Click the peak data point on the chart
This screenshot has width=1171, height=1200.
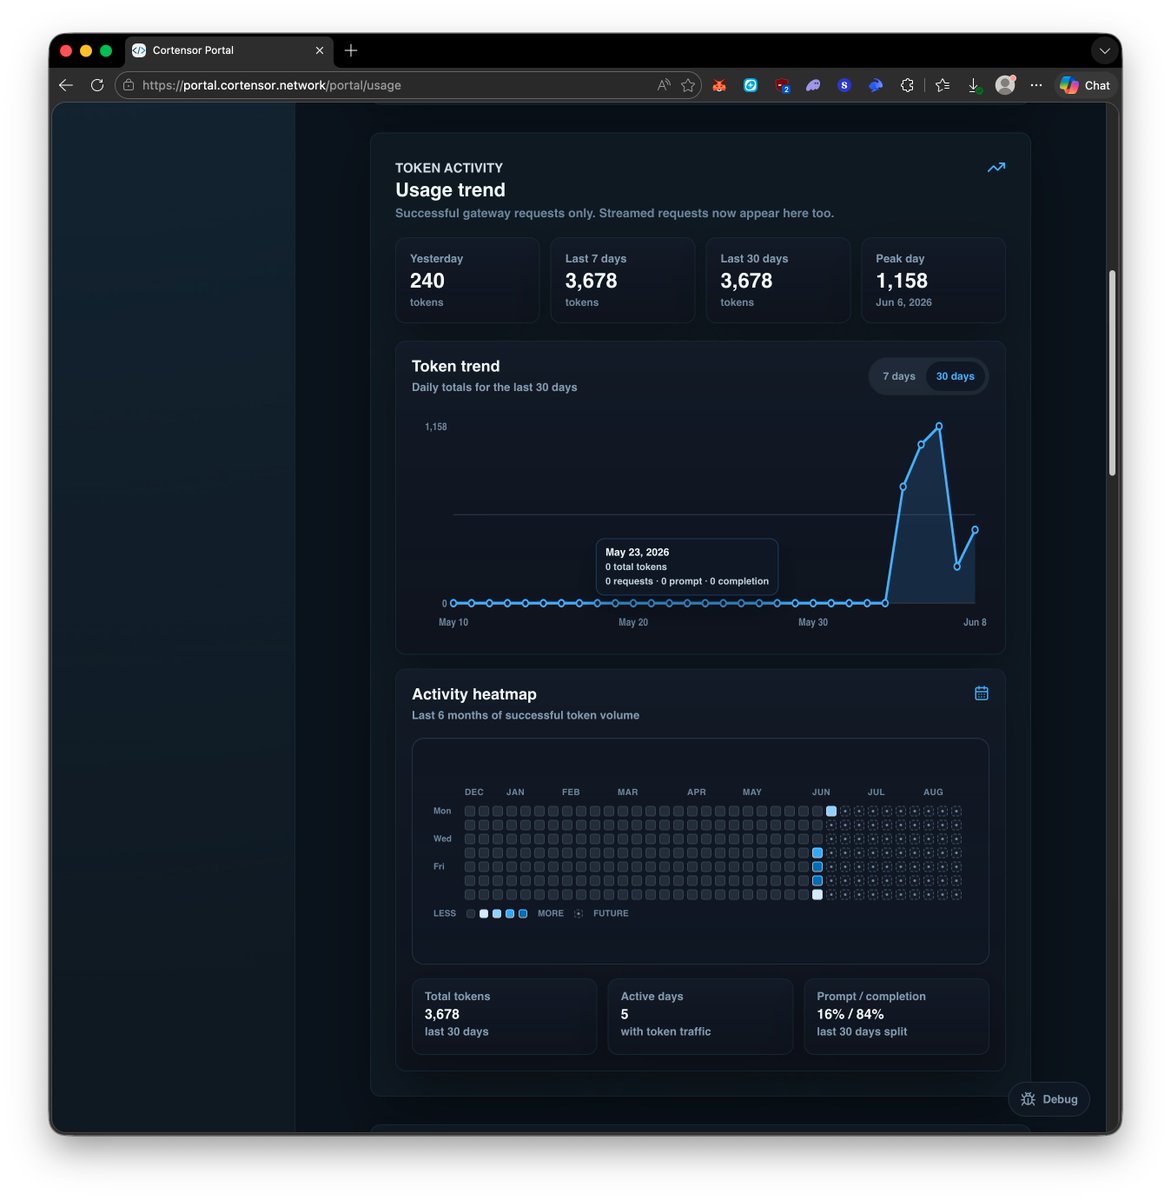pyautogui.click(x=939, y=426)
